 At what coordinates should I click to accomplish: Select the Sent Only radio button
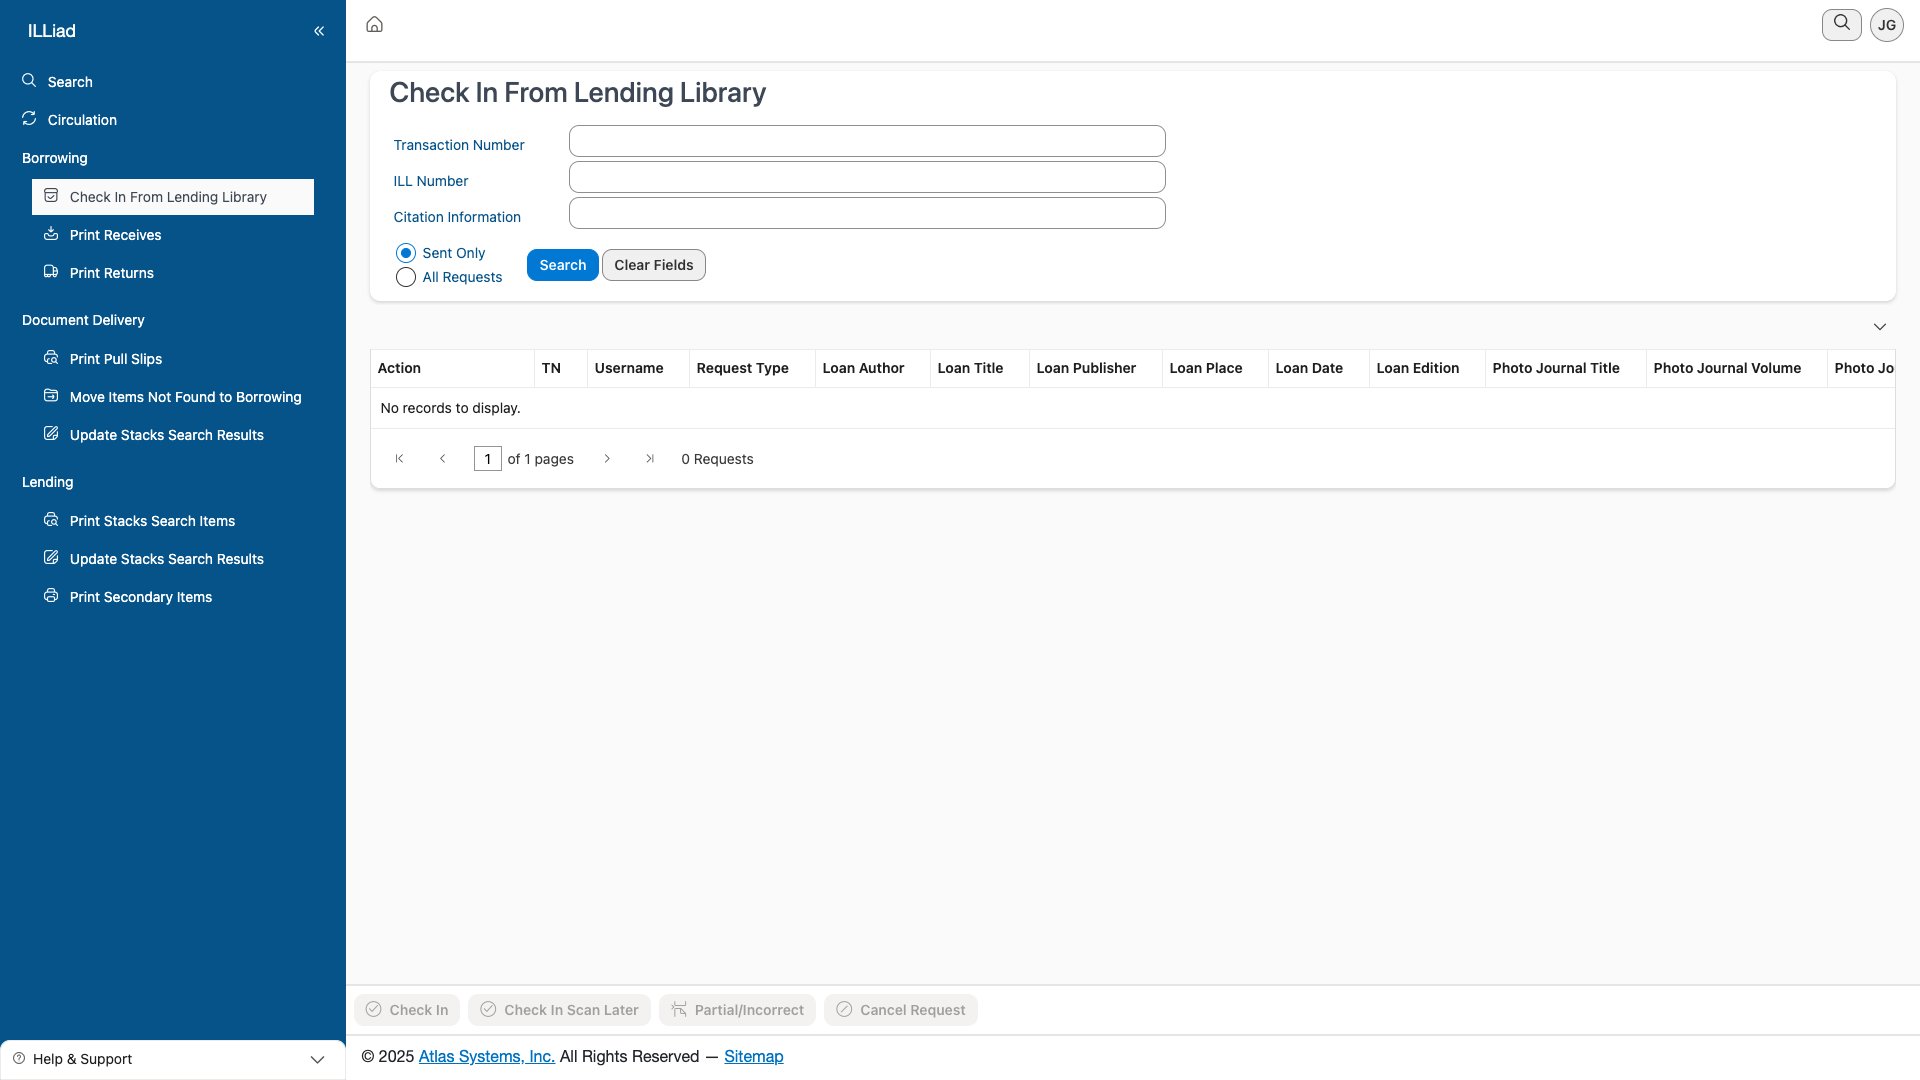click(x=406, y=253)
